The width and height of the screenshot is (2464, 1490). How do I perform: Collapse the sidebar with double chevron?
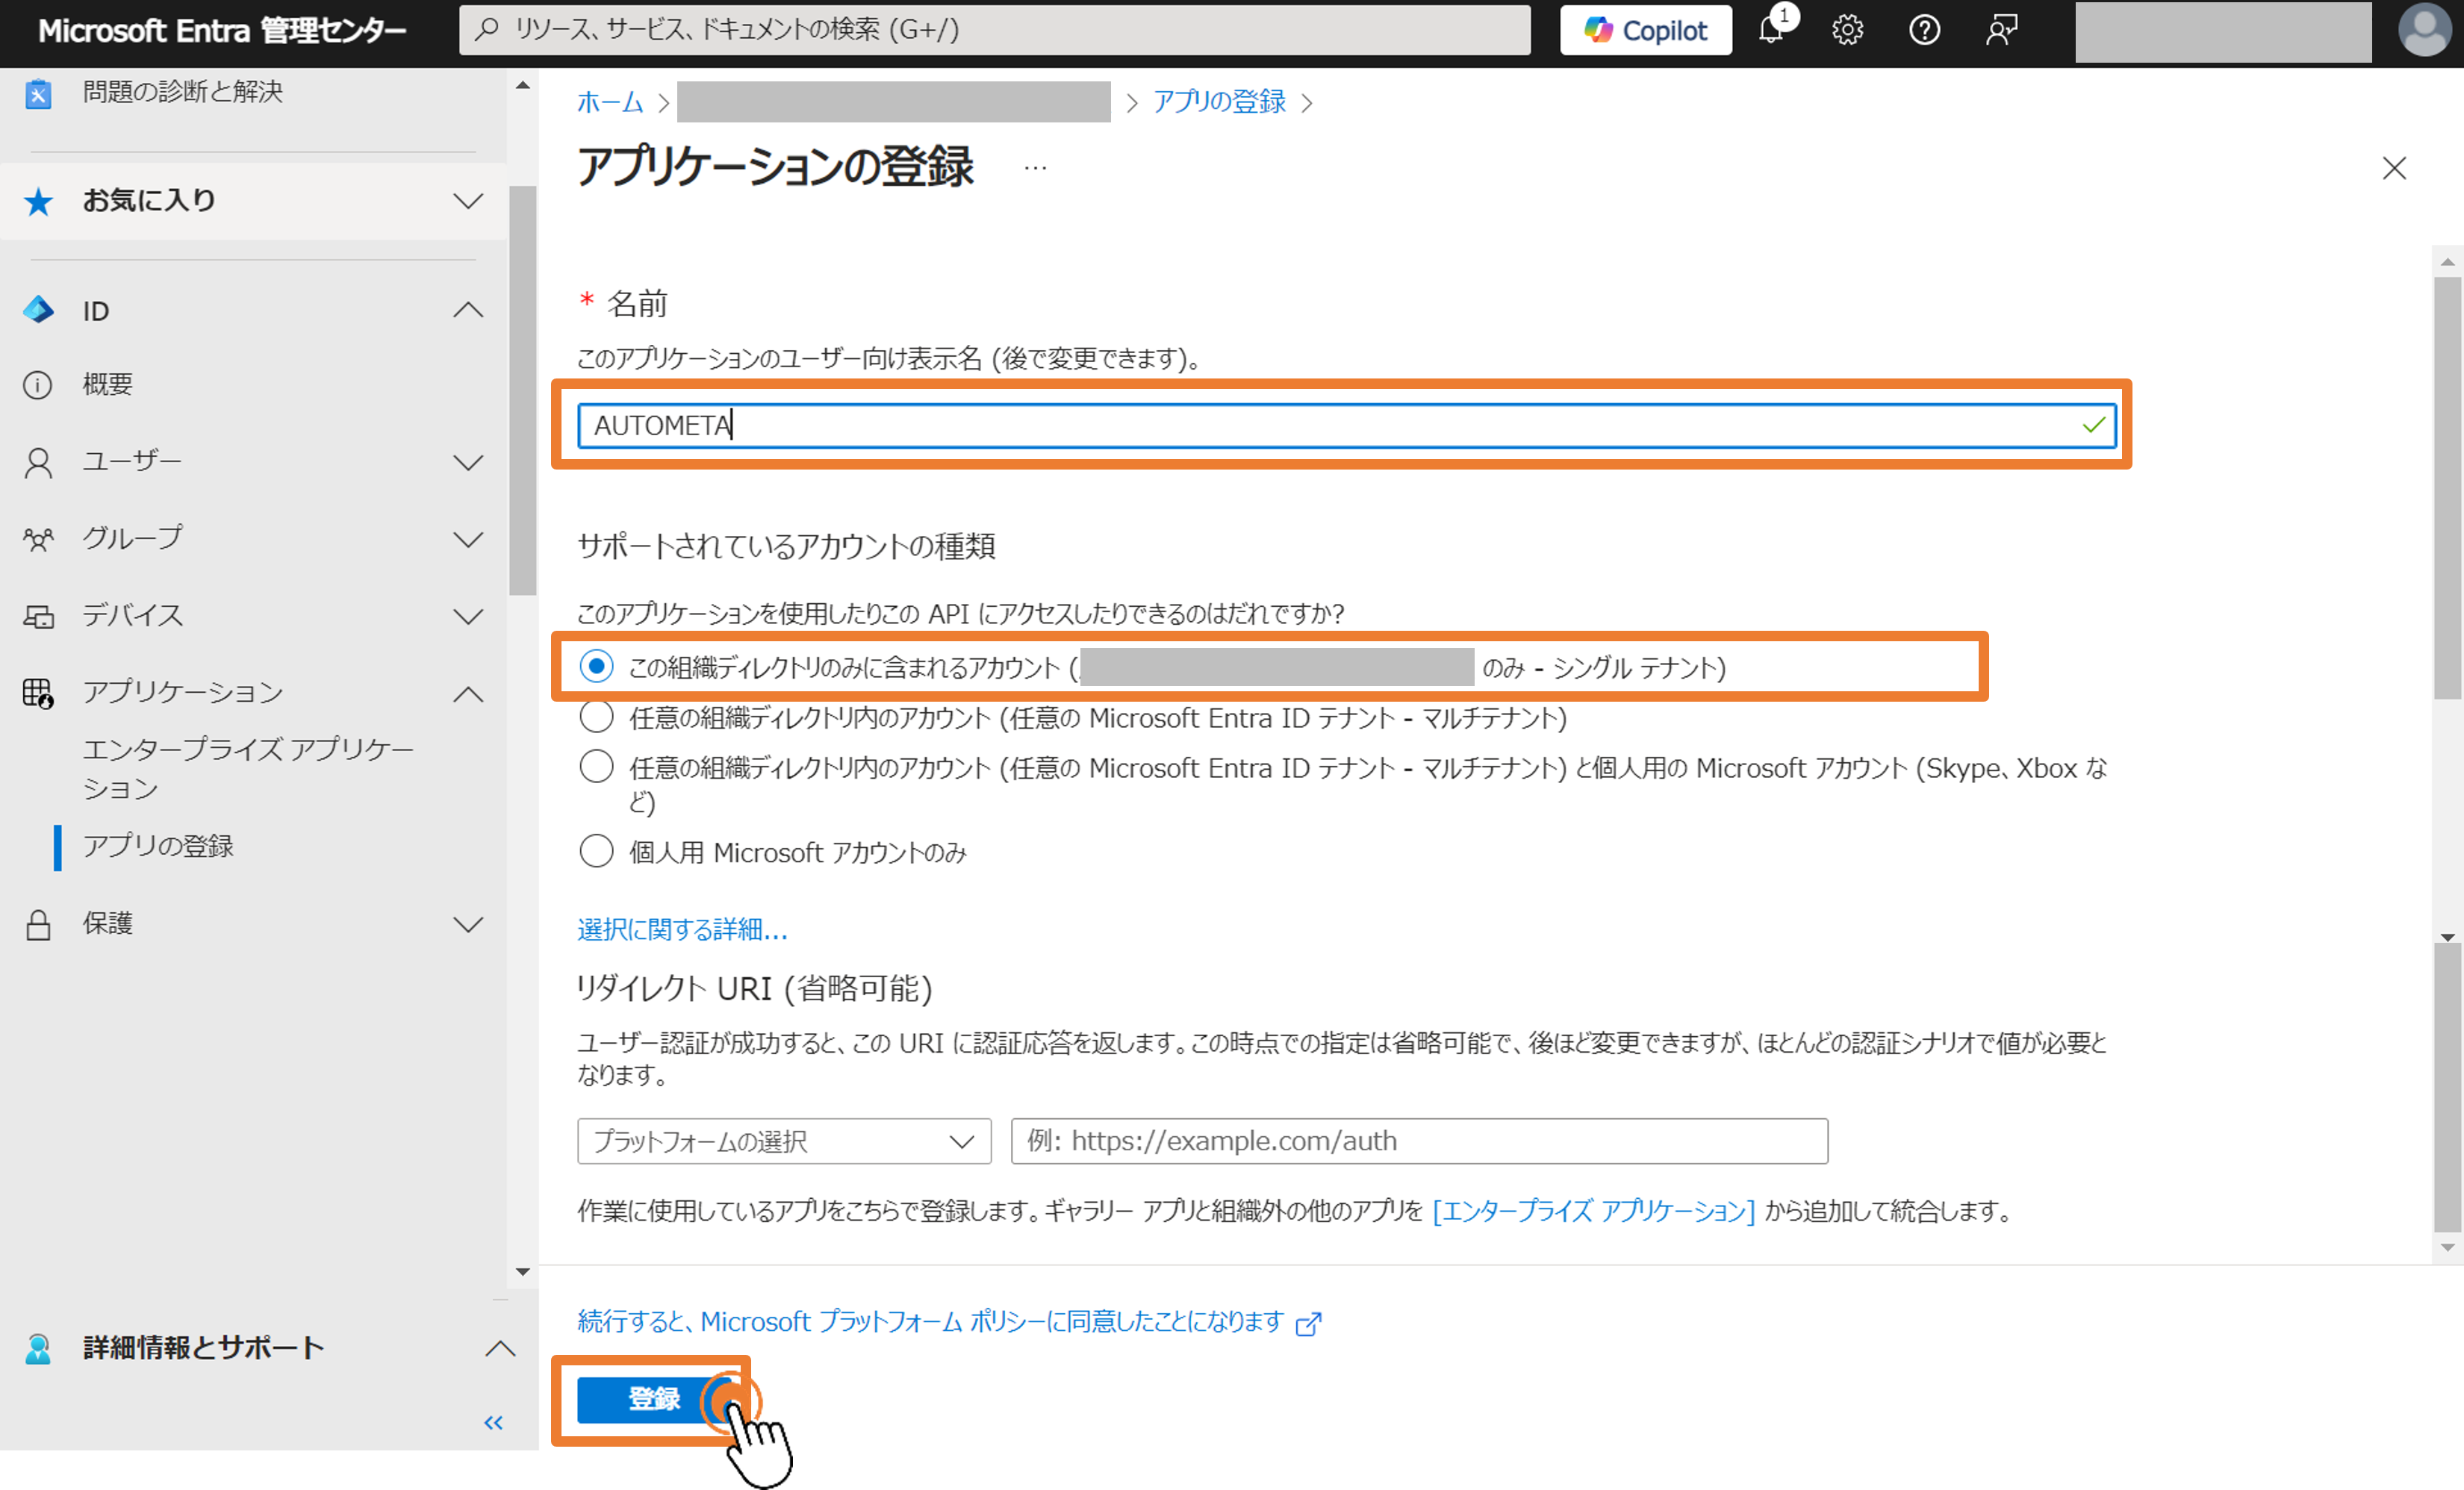pos(493,1422)
